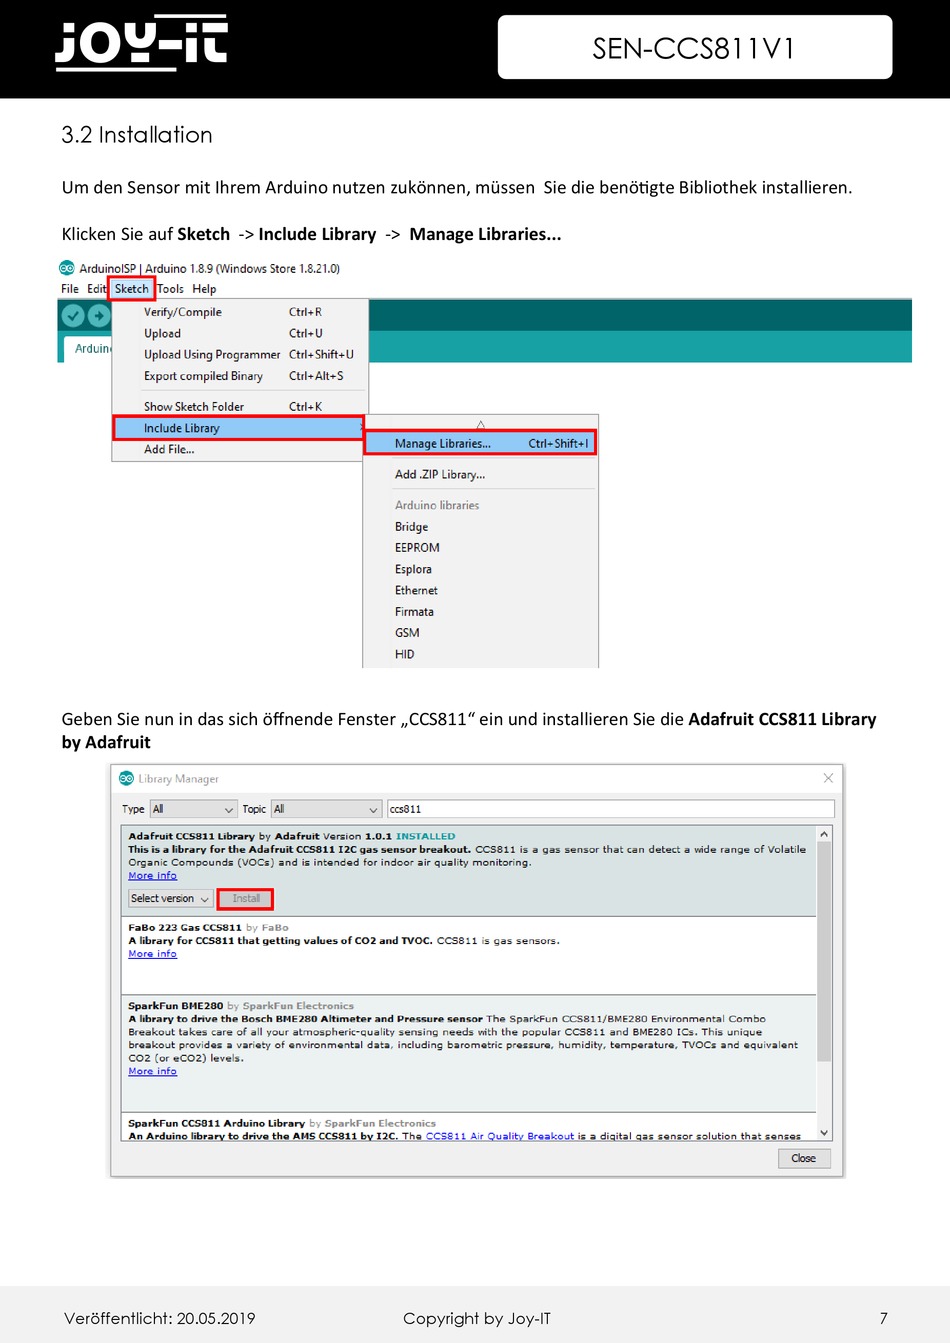Viewport: 950px width, 1343px height.
Task: Open the File menu
Action: click(70, 289)
